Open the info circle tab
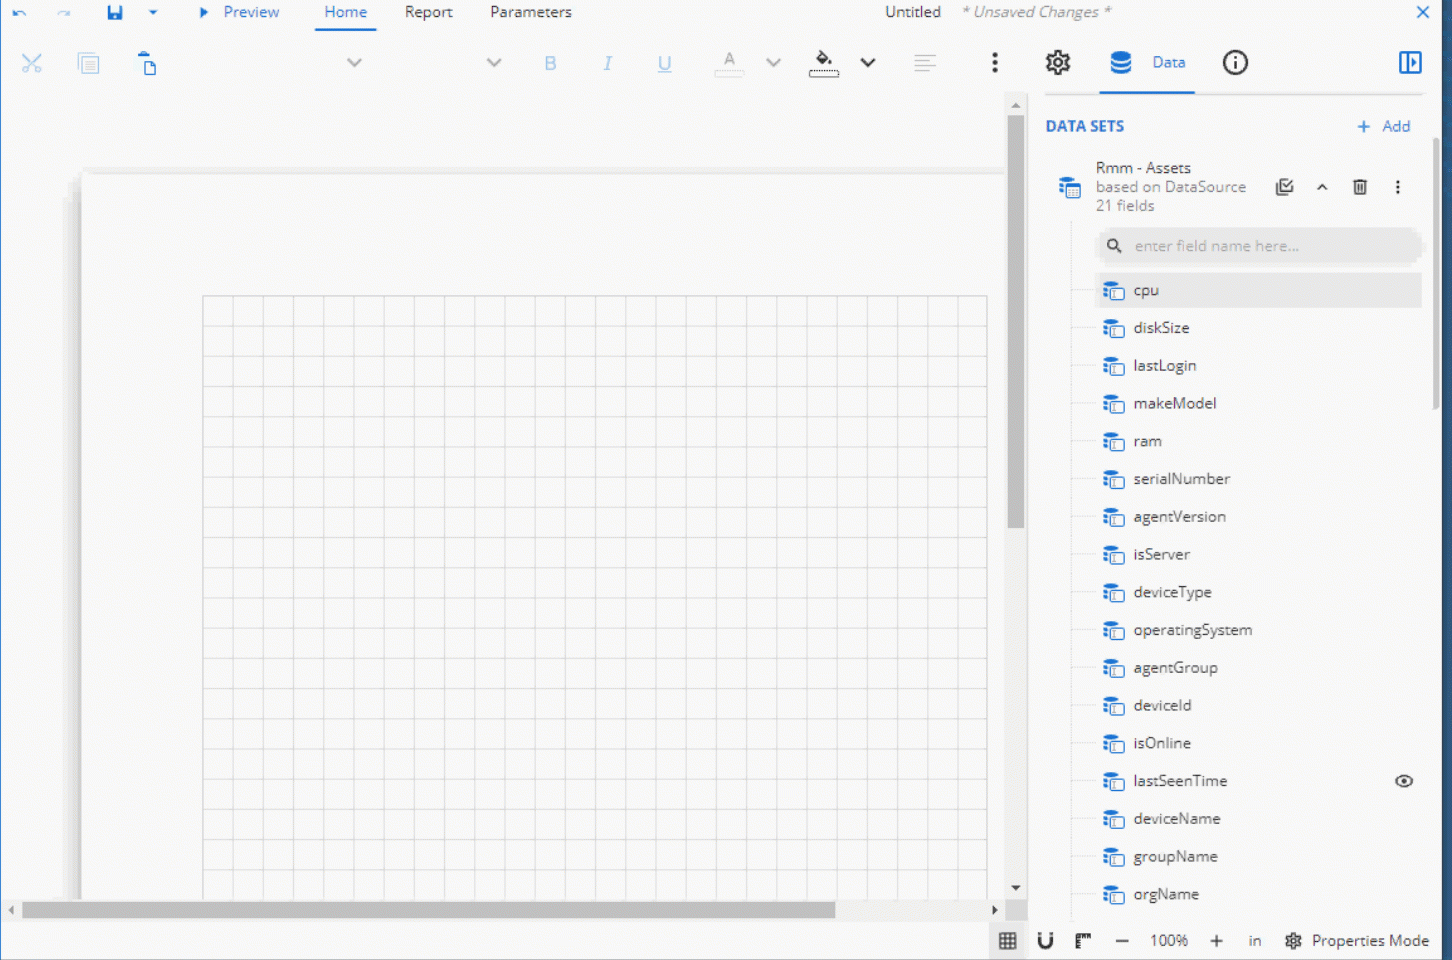The image size is (1452, 960). [1235, 63]
